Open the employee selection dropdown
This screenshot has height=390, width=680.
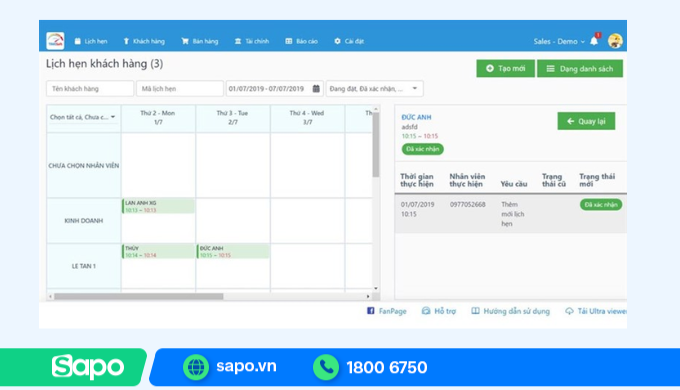coord(82,117)
